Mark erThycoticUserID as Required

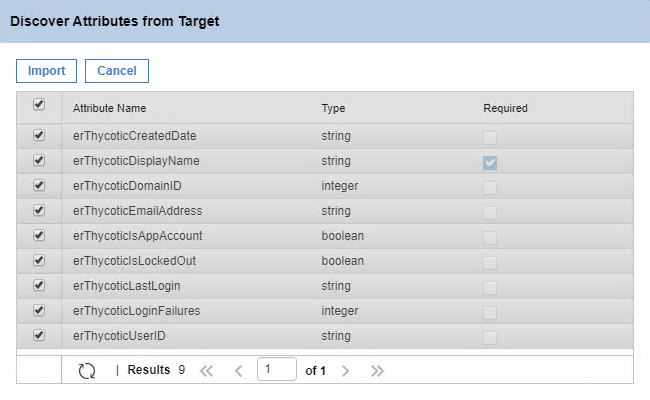490,337
